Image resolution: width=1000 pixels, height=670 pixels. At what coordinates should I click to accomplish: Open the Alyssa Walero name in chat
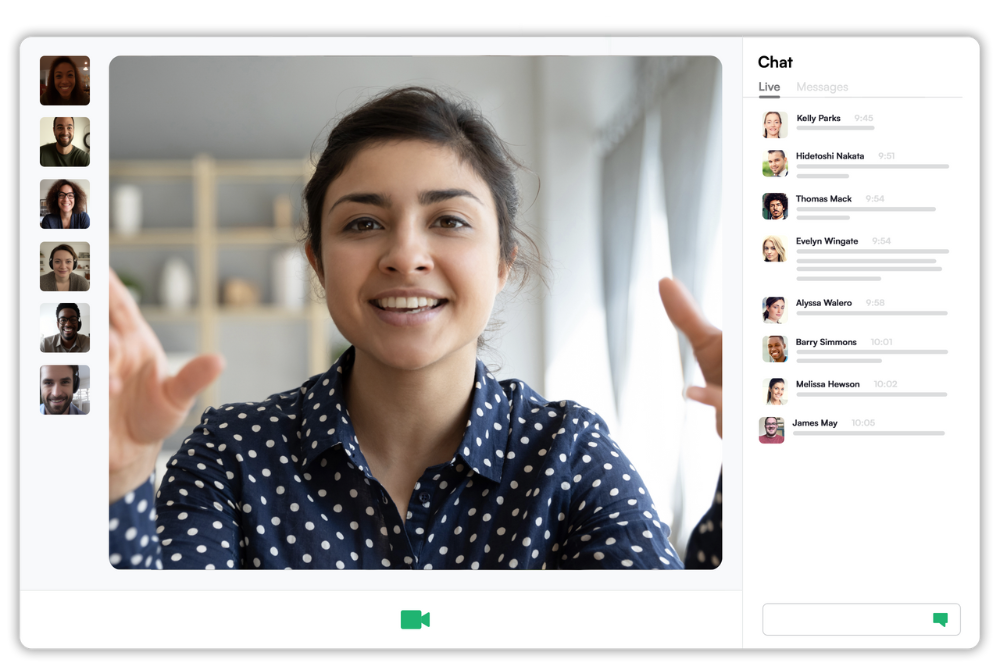click(823, 303)
